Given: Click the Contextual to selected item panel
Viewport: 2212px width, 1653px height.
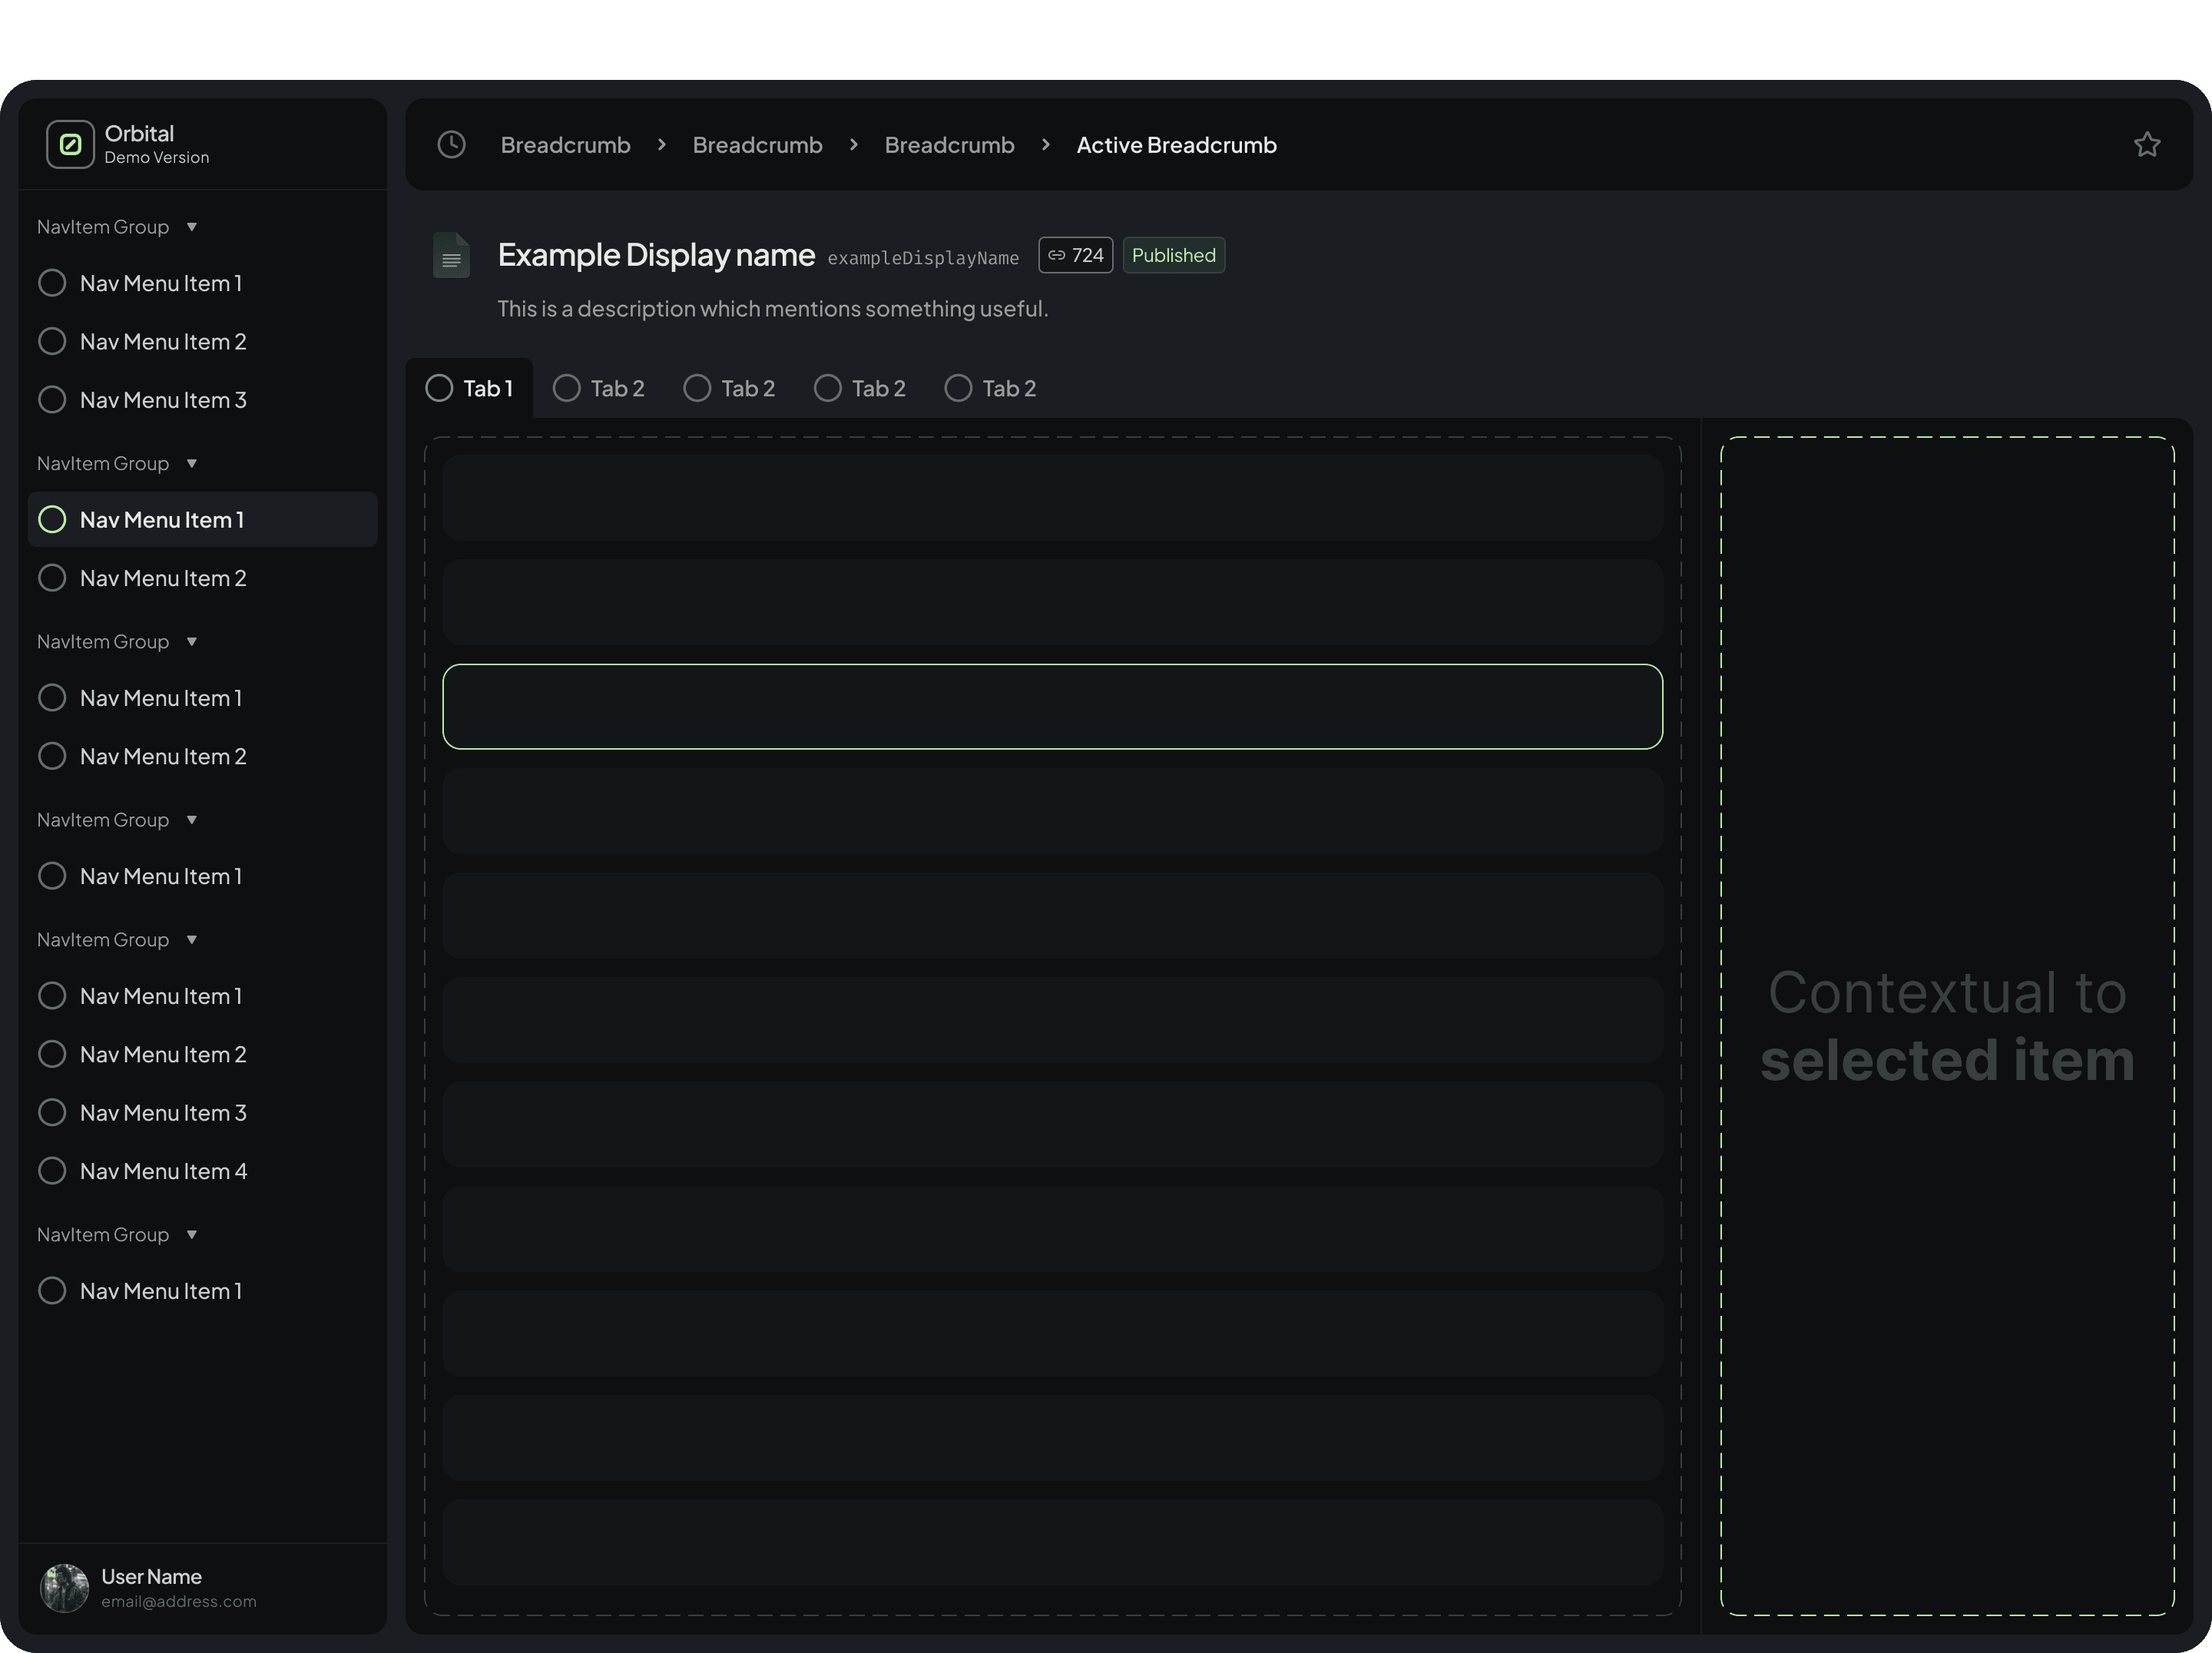Looking at the screenshot, I should tap(1946, 1025).
